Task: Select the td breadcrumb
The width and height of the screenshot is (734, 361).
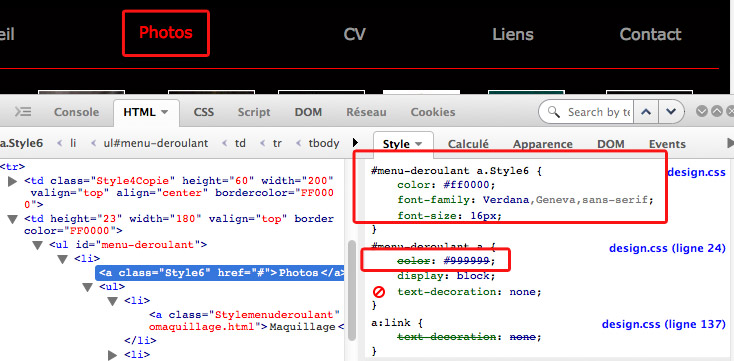Action: (240, 143)
